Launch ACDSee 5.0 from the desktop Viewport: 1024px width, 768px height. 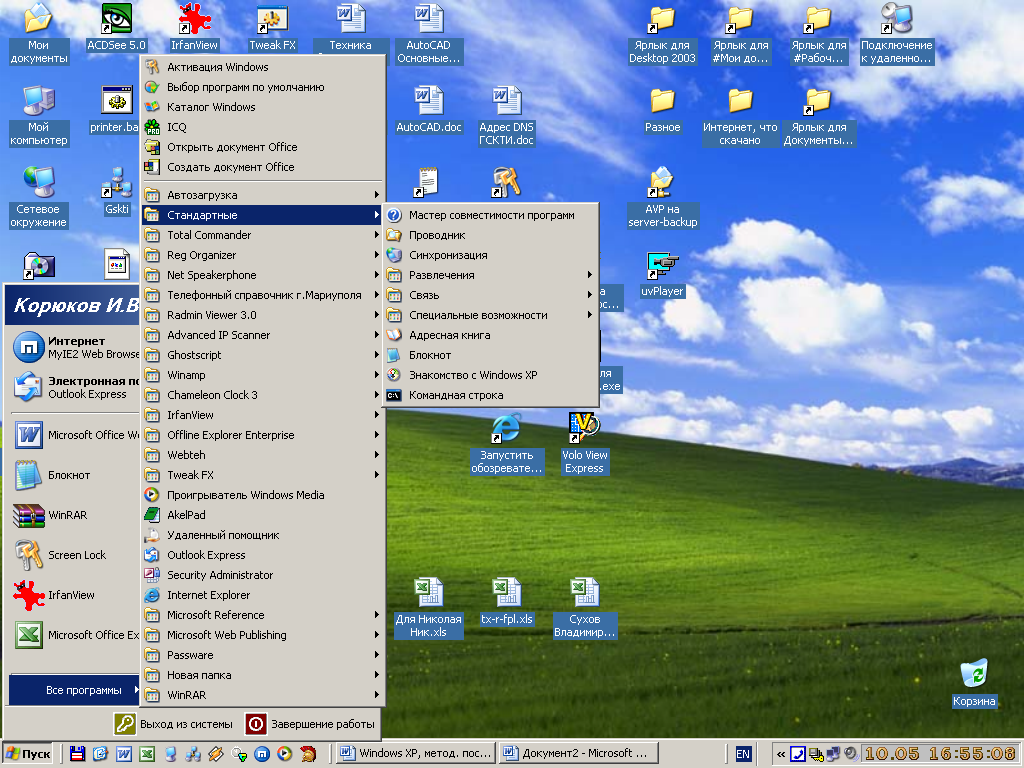coord(116,27)
